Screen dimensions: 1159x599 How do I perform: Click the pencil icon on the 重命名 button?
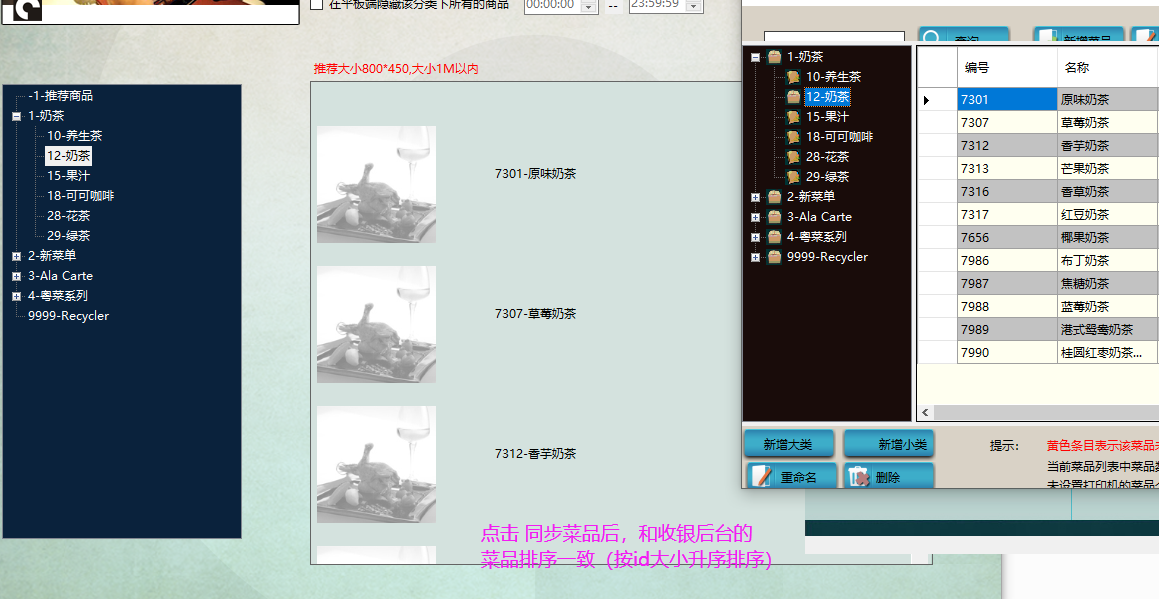point(761,477)
